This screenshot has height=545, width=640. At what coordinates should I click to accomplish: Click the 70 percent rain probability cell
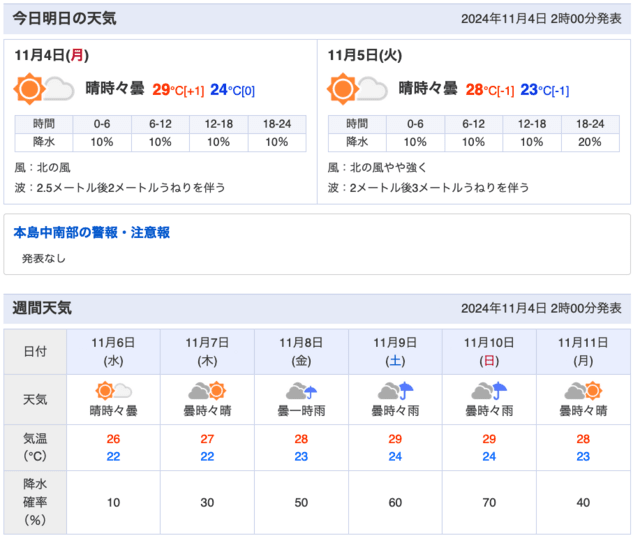pos(489,502)
